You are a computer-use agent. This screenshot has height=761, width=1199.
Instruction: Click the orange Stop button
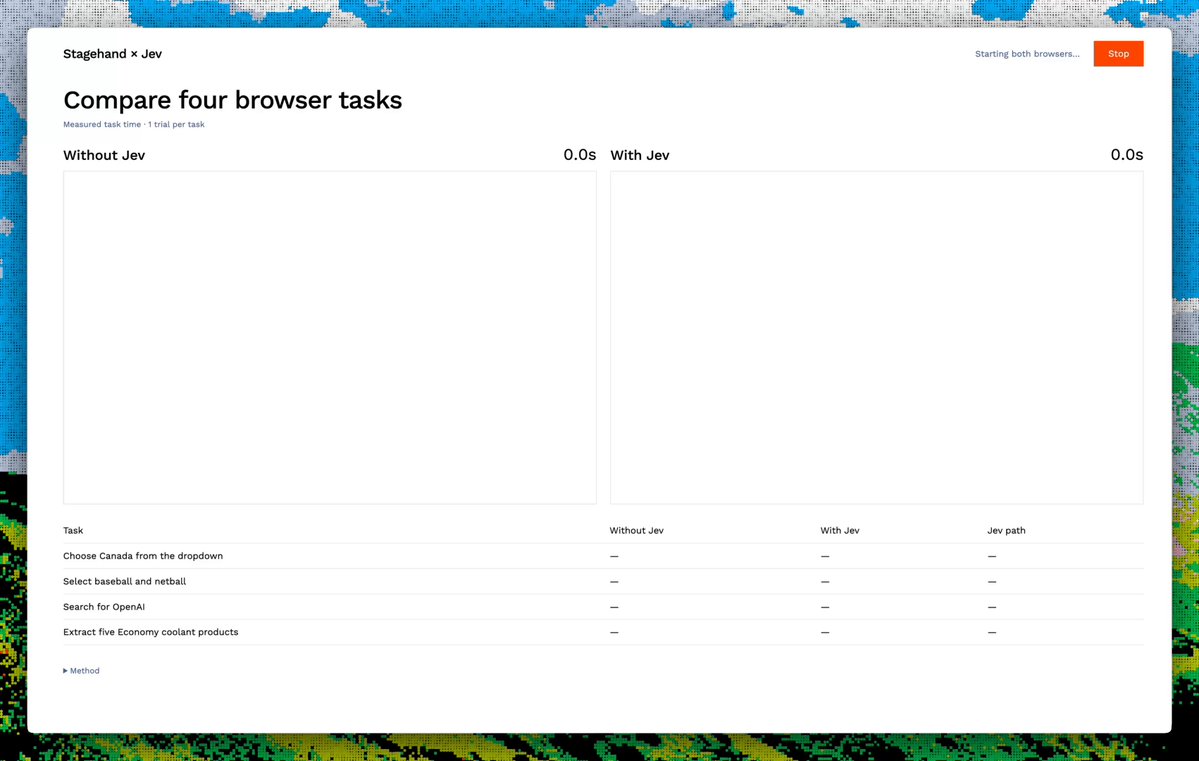(x=1118, y=54)
